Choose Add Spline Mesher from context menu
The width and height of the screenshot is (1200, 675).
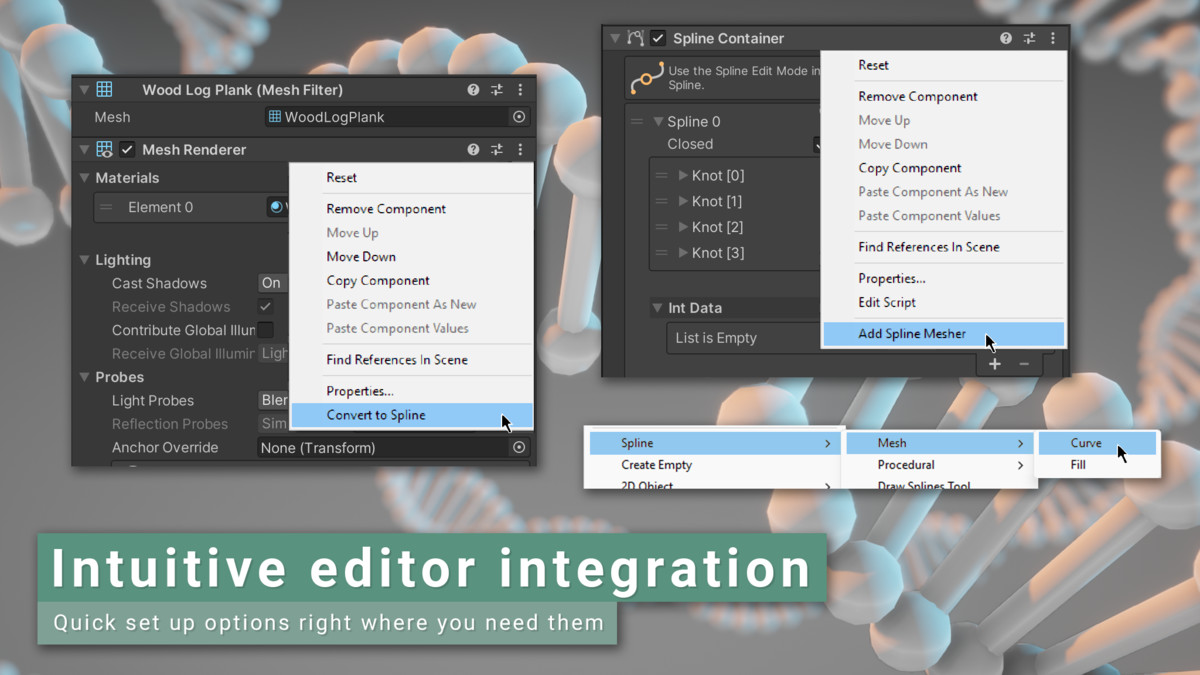[912, 334]
